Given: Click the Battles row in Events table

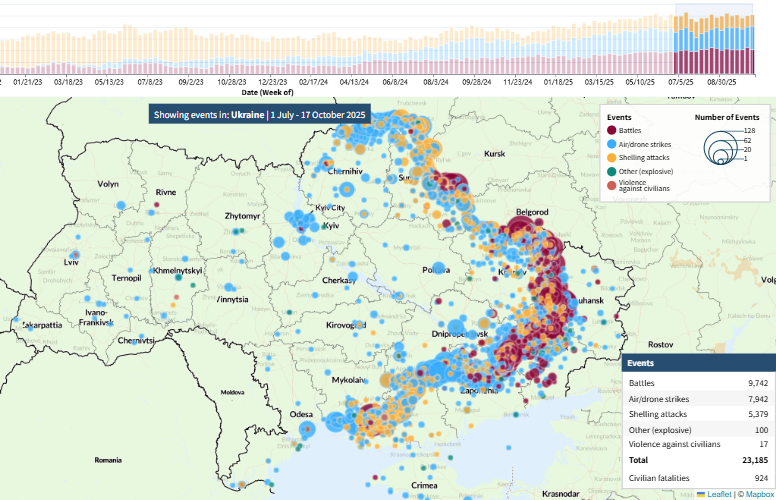Looking at the screenshot, I should (x=698, y=383).
